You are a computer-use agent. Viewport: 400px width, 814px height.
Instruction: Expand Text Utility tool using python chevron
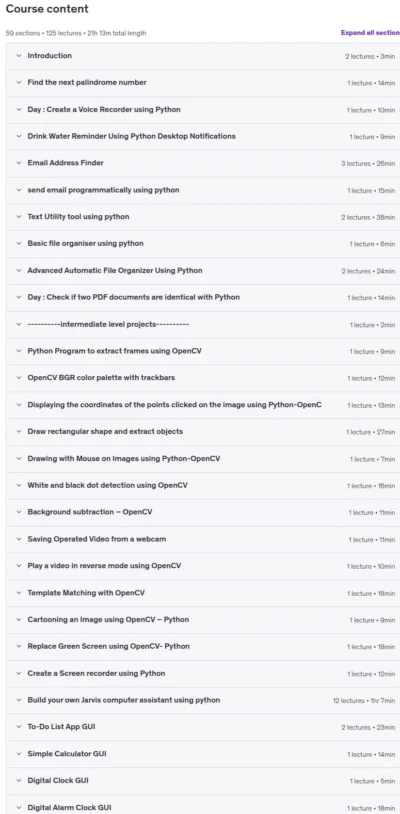point(19,217)
